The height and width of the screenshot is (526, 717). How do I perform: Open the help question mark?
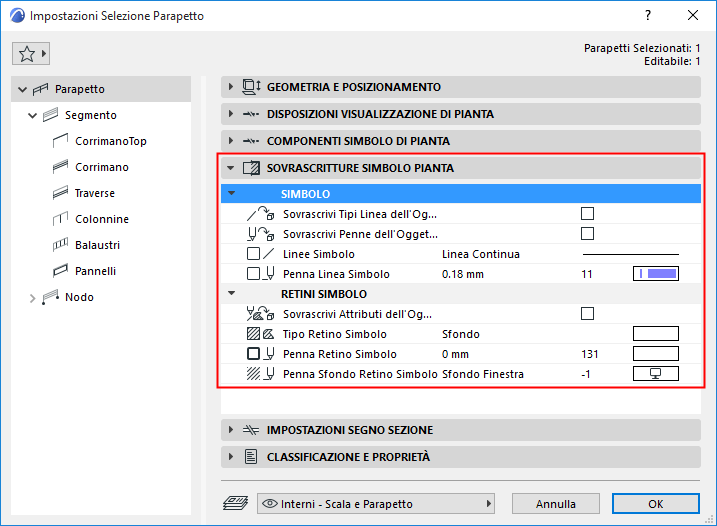(x=648, y=15)
